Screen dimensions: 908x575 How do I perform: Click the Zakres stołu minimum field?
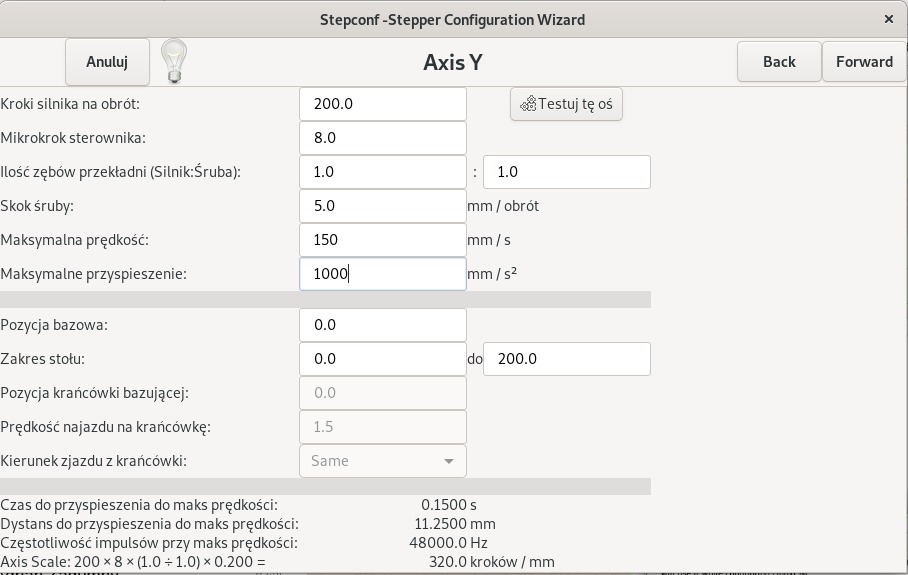(383, 359)
